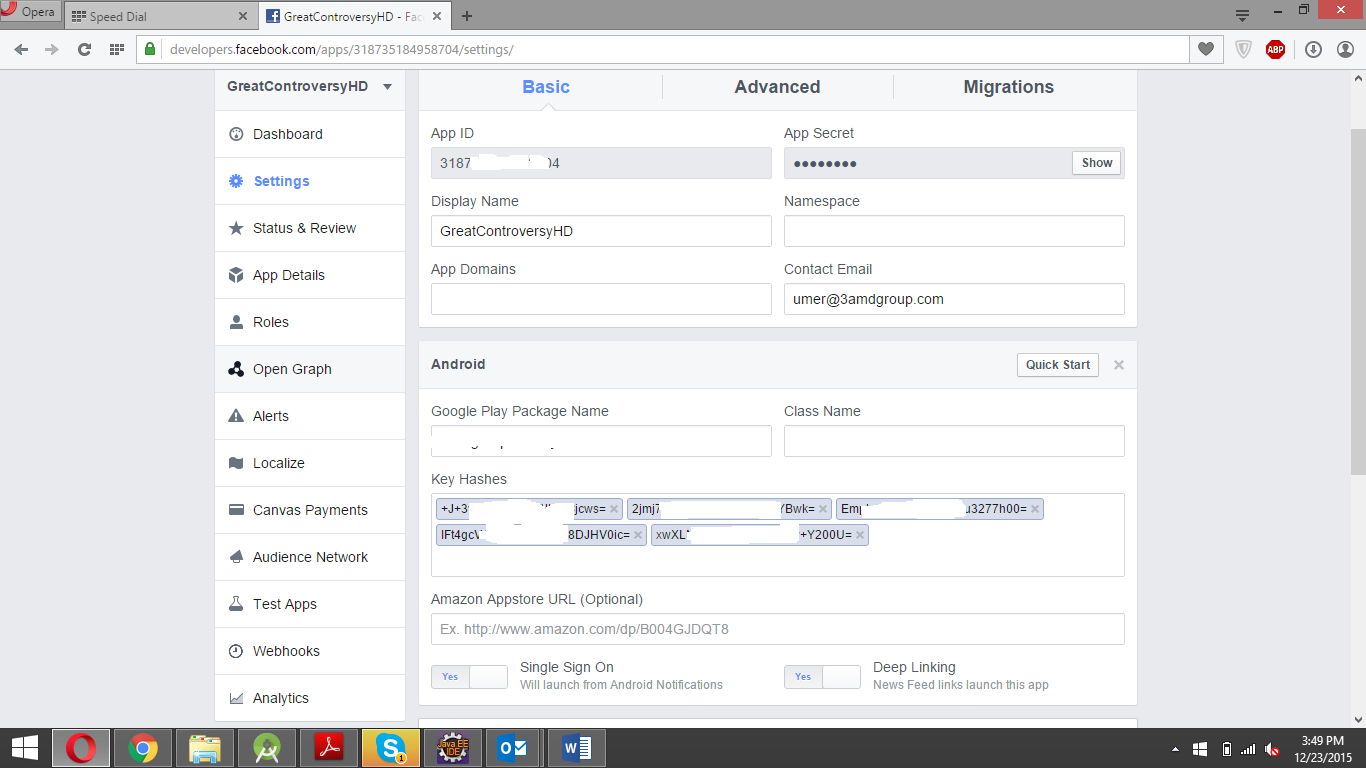Screen dimensions: 1366x768
Task: Remove key hash ending 3277h00=
Action: [x=1035, y=509]
